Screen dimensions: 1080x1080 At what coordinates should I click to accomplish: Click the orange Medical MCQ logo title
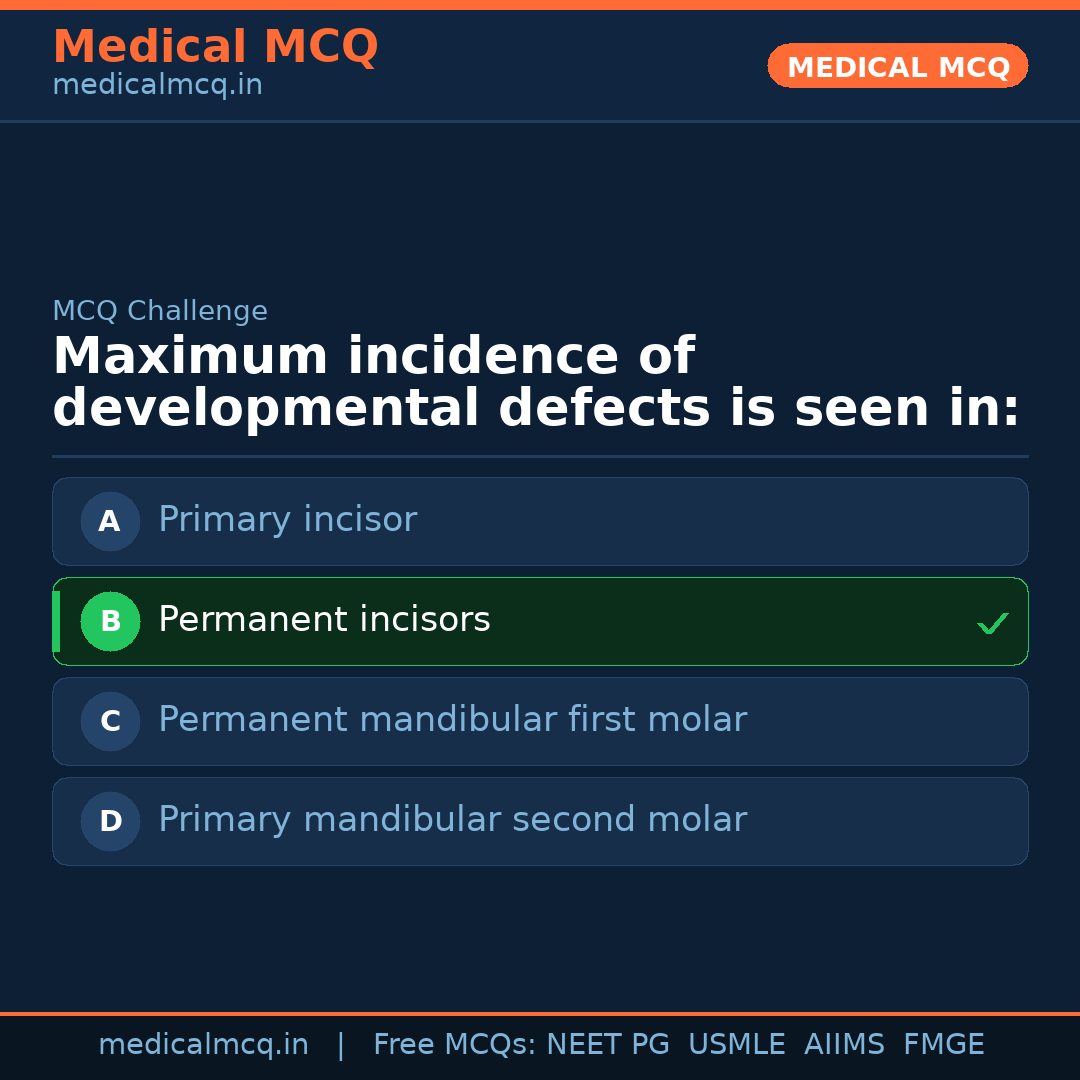click(x=215, y=47)
